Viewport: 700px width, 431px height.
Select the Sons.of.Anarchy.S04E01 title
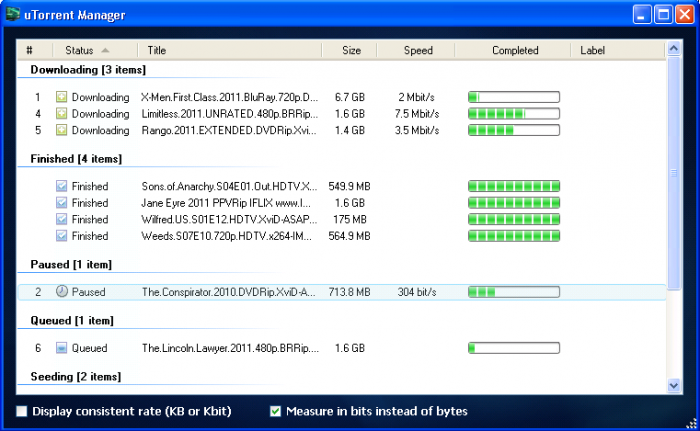pyautogui.click(x=229, y=186)
